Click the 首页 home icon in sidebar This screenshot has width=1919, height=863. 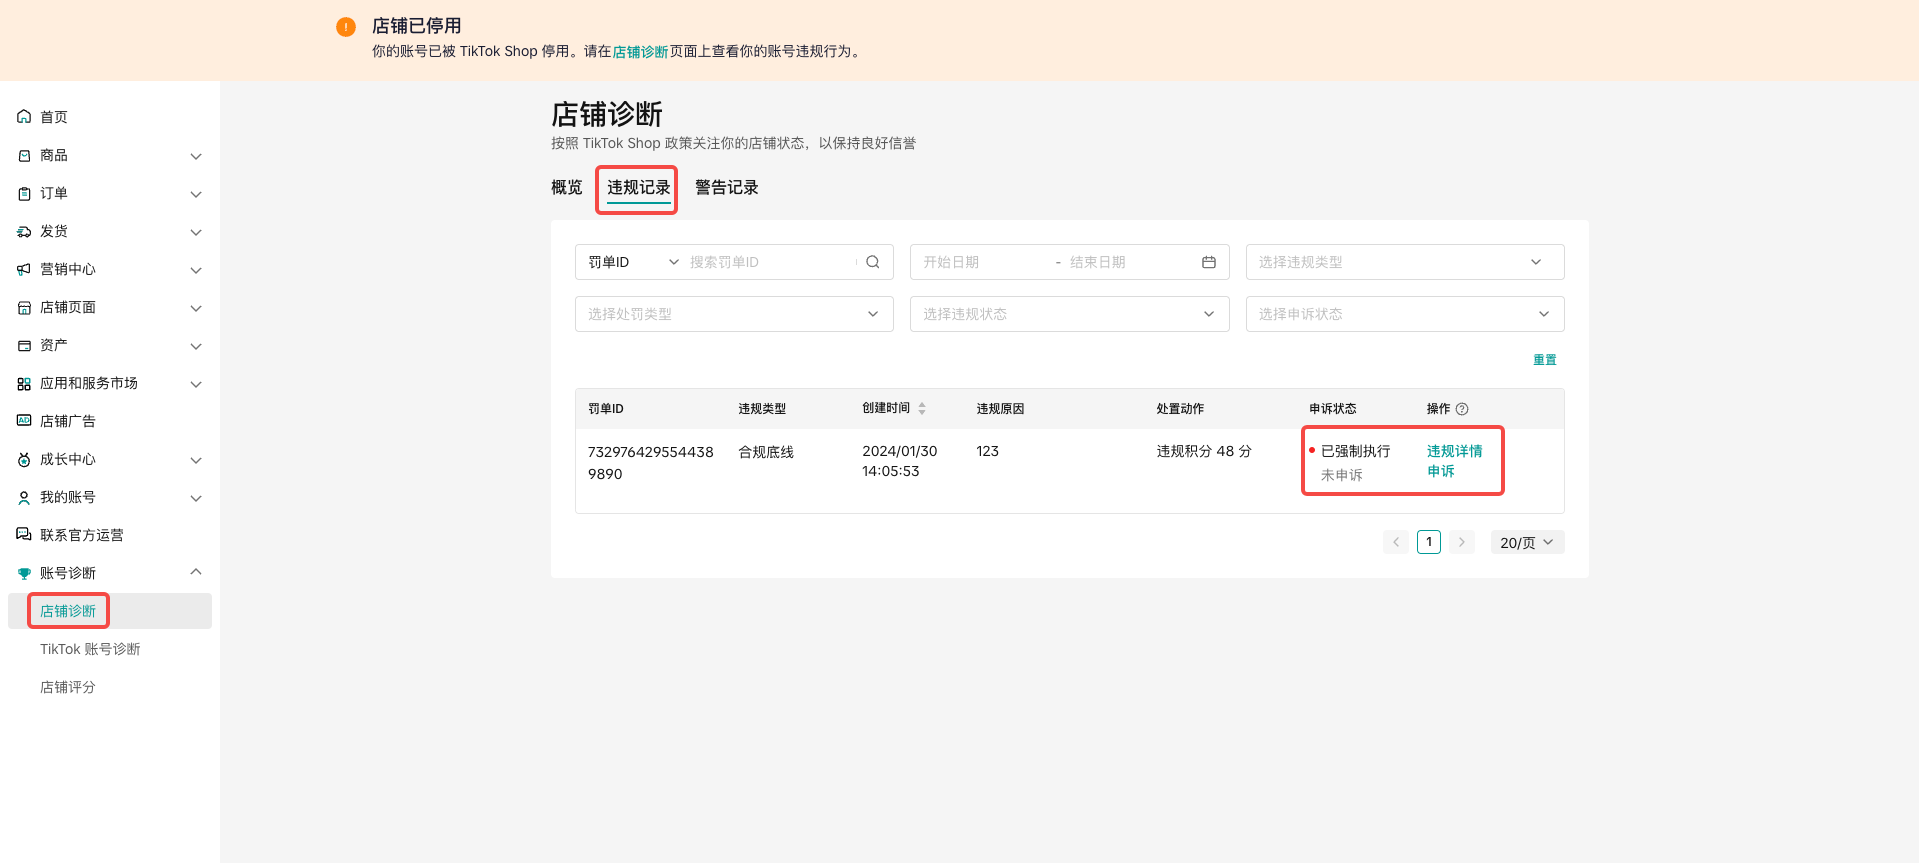pos(24,117)
